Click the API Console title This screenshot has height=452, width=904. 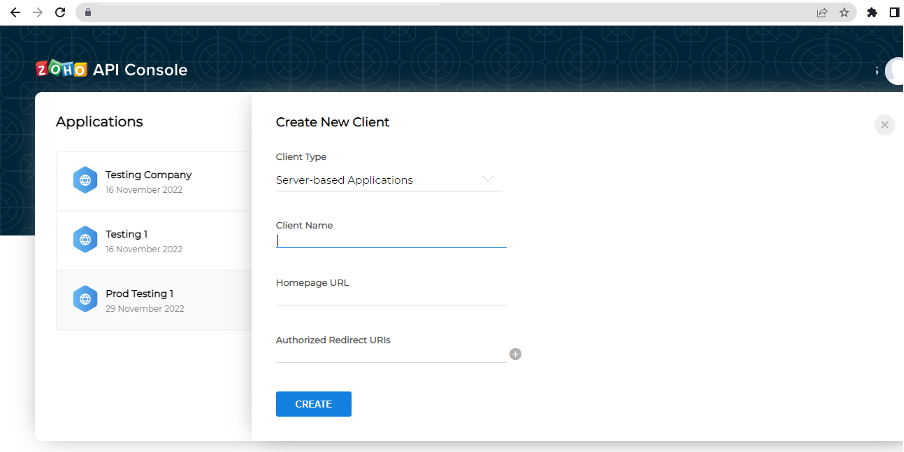[x=140, y=70]
